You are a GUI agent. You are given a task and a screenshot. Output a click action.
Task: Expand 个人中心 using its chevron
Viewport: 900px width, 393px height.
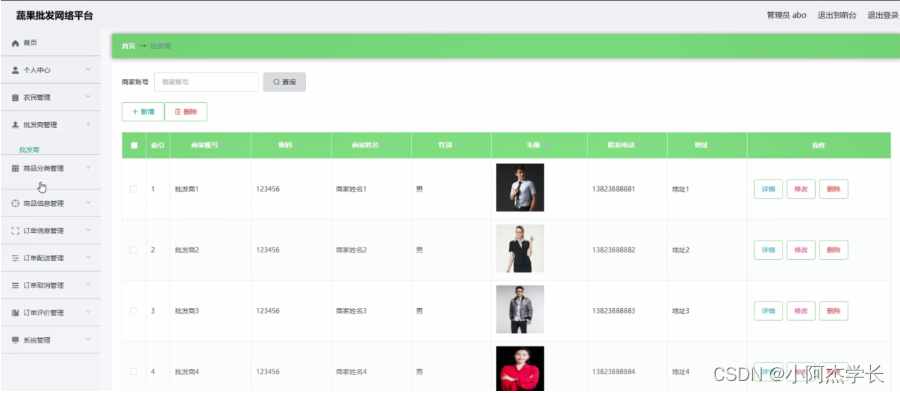pyautogui.click(x=88, y=69)
